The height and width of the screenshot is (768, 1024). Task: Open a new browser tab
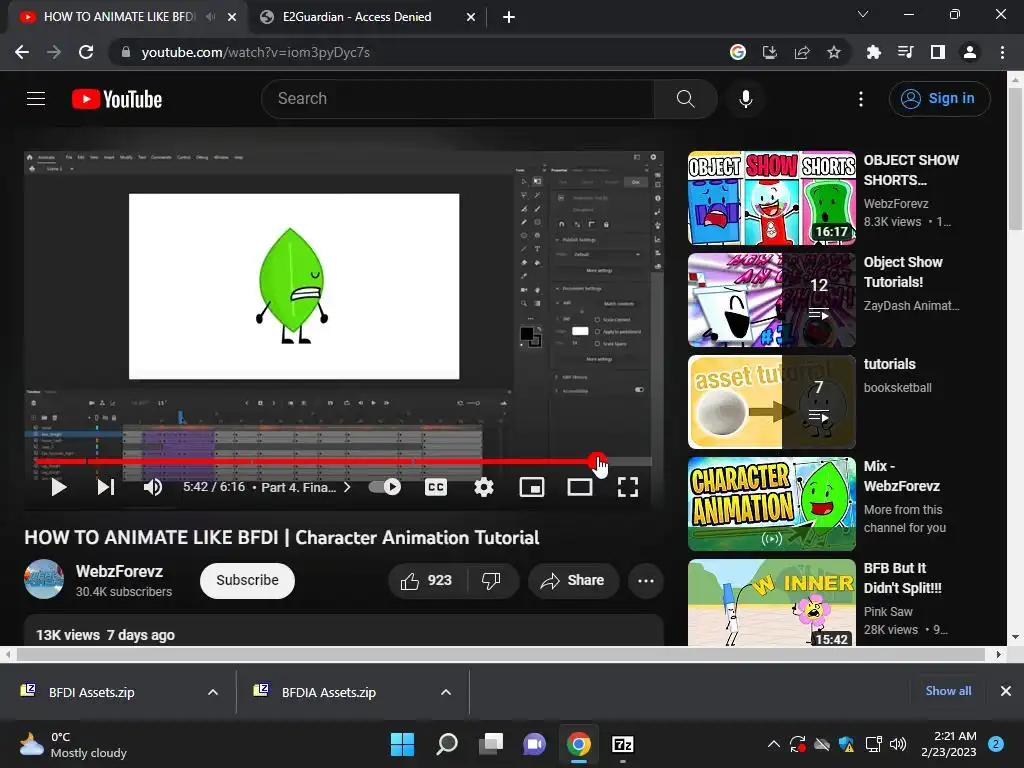tap(509, 17)
